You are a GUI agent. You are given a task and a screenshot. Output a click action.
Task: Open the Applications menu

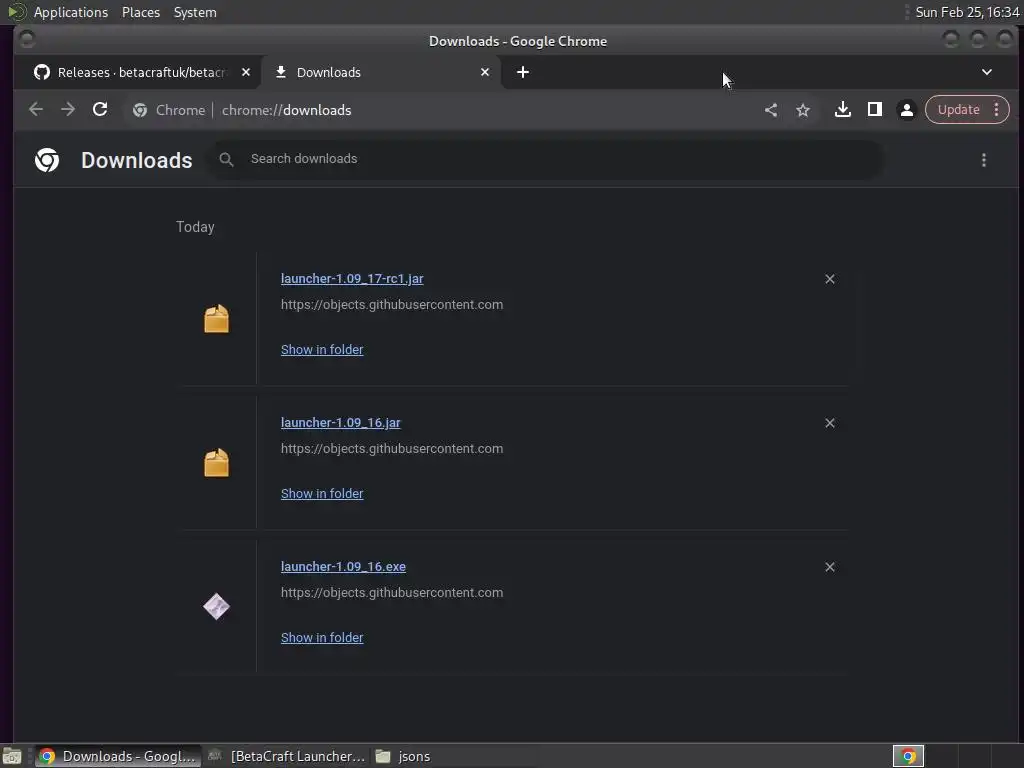tap(71, 12)
